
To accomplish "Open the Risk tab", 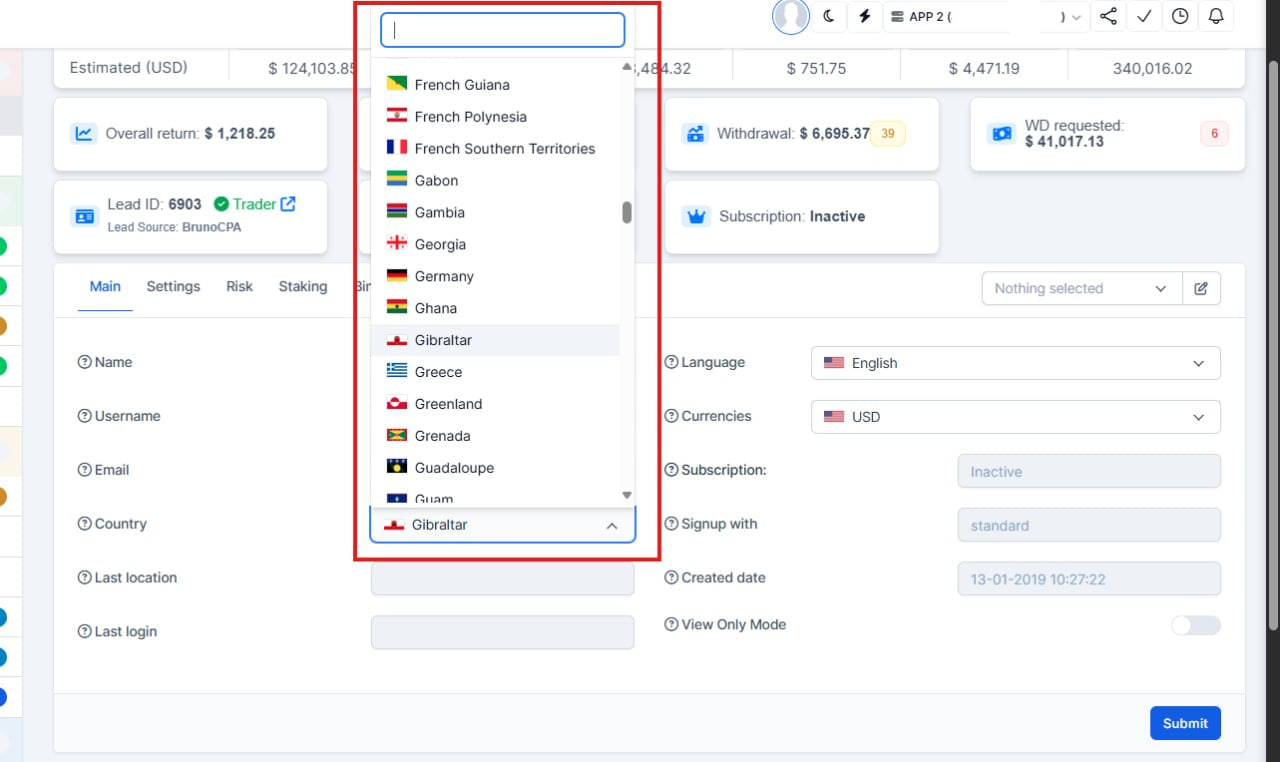I will click(239, 286).
